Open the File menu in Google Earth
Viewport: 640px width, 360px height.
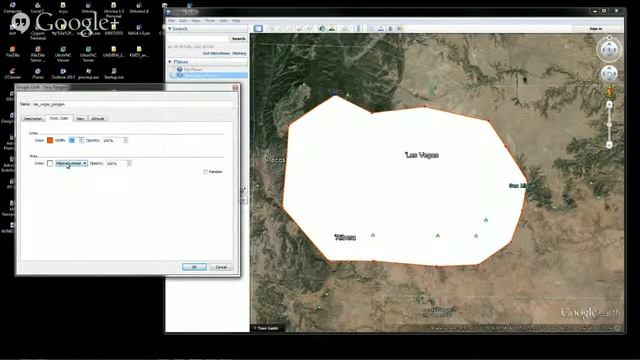171,20
